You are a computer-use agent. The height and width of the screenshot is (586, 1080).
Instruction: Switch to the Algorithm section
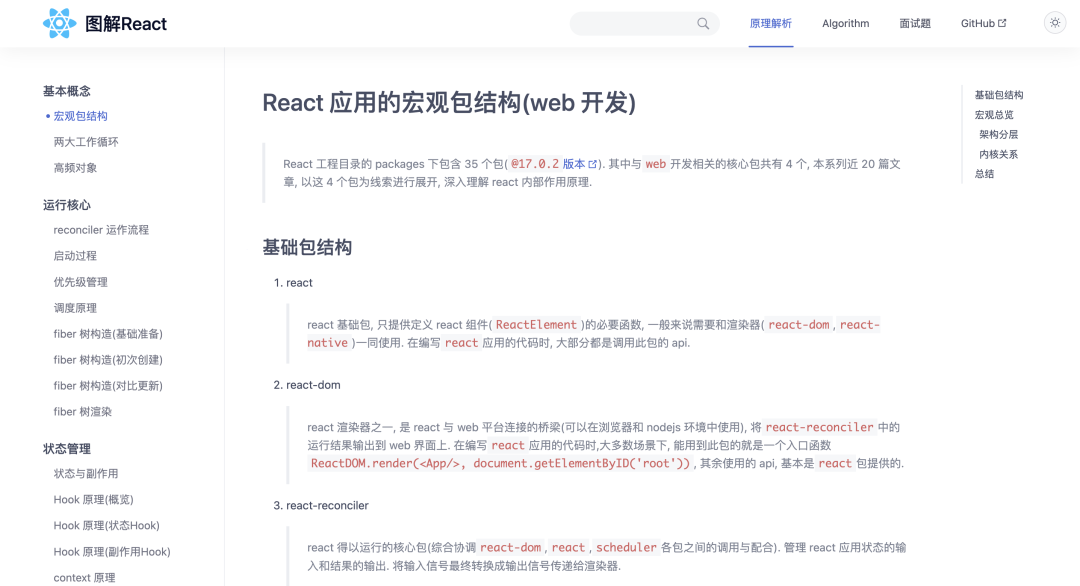[x=845, y=23]
